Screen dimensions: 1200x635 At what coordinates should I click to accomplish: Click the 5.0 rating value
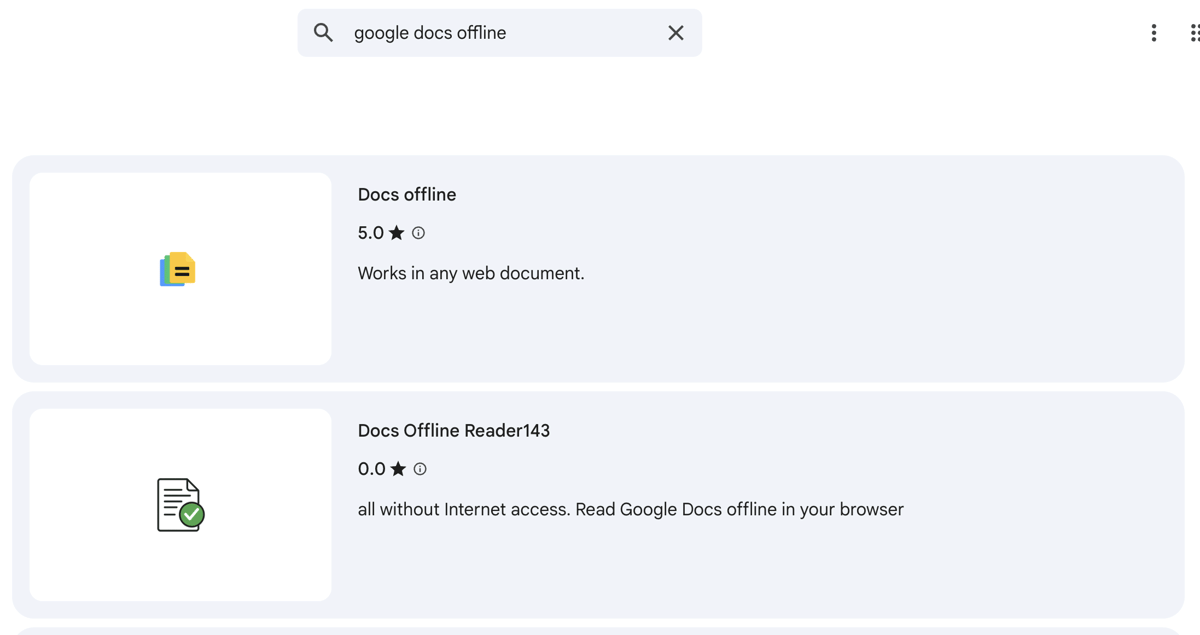(371, 233)
